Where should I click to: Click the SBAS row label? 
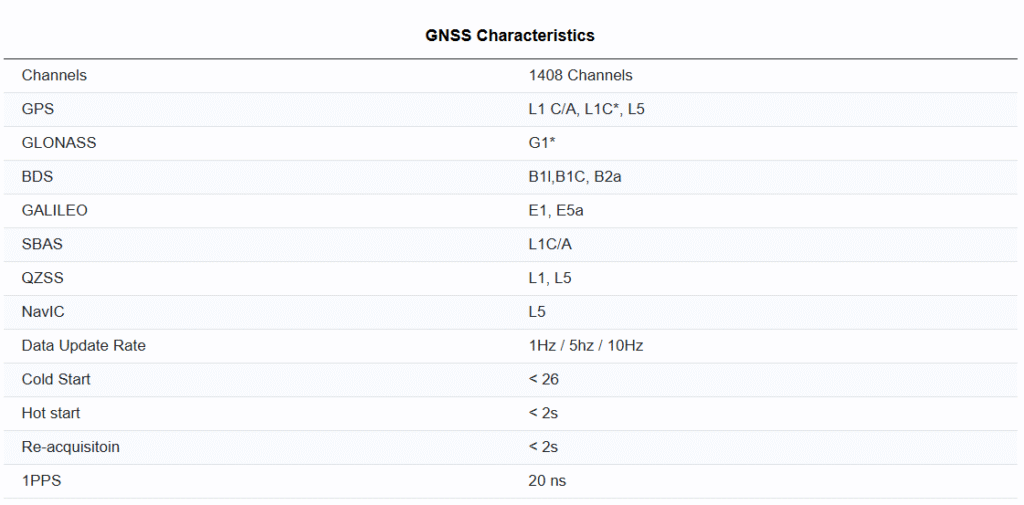(x=42, y=245)
